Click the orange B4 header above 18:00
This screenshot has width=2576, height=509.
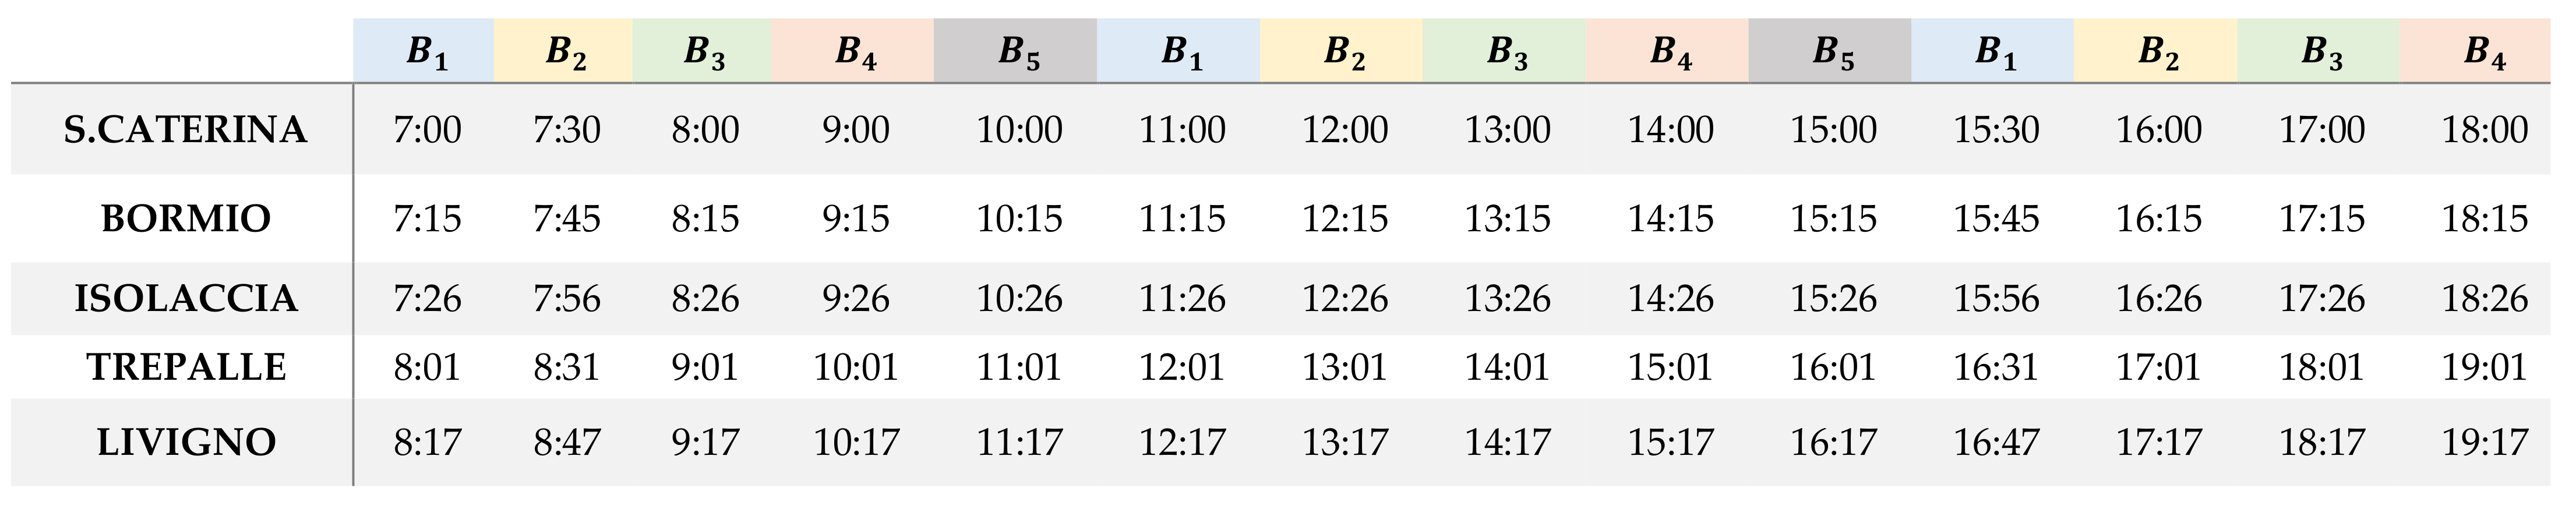pyautogui.click(x=2484, y=51)
